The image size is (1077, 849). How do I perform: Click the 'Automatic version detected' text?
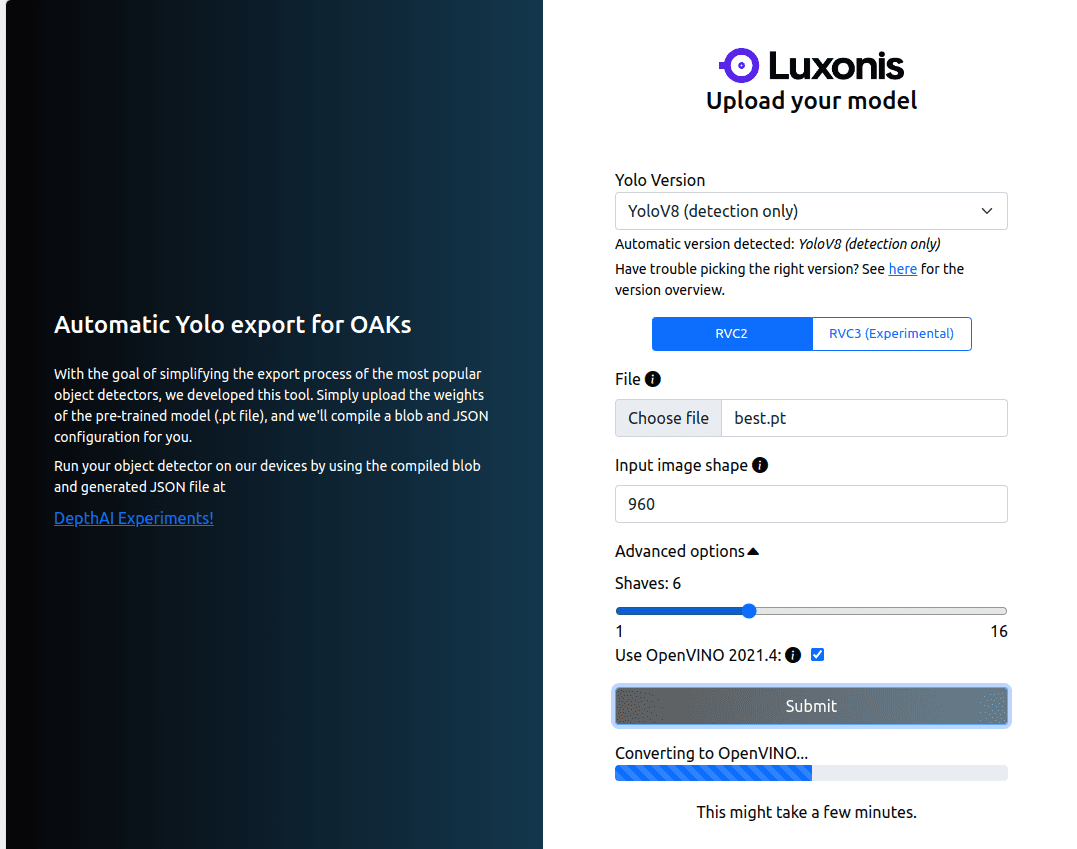(x=778, y=244)
